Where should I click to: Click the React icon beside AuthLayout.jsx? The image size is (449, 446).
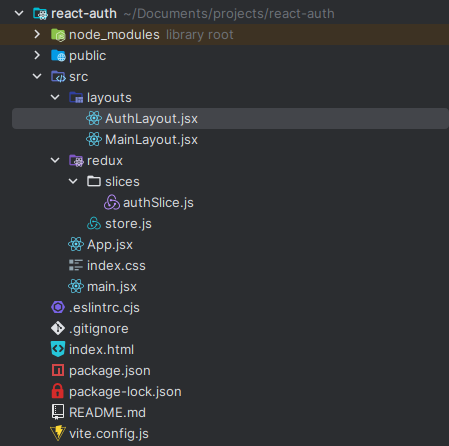click(94, 118)
